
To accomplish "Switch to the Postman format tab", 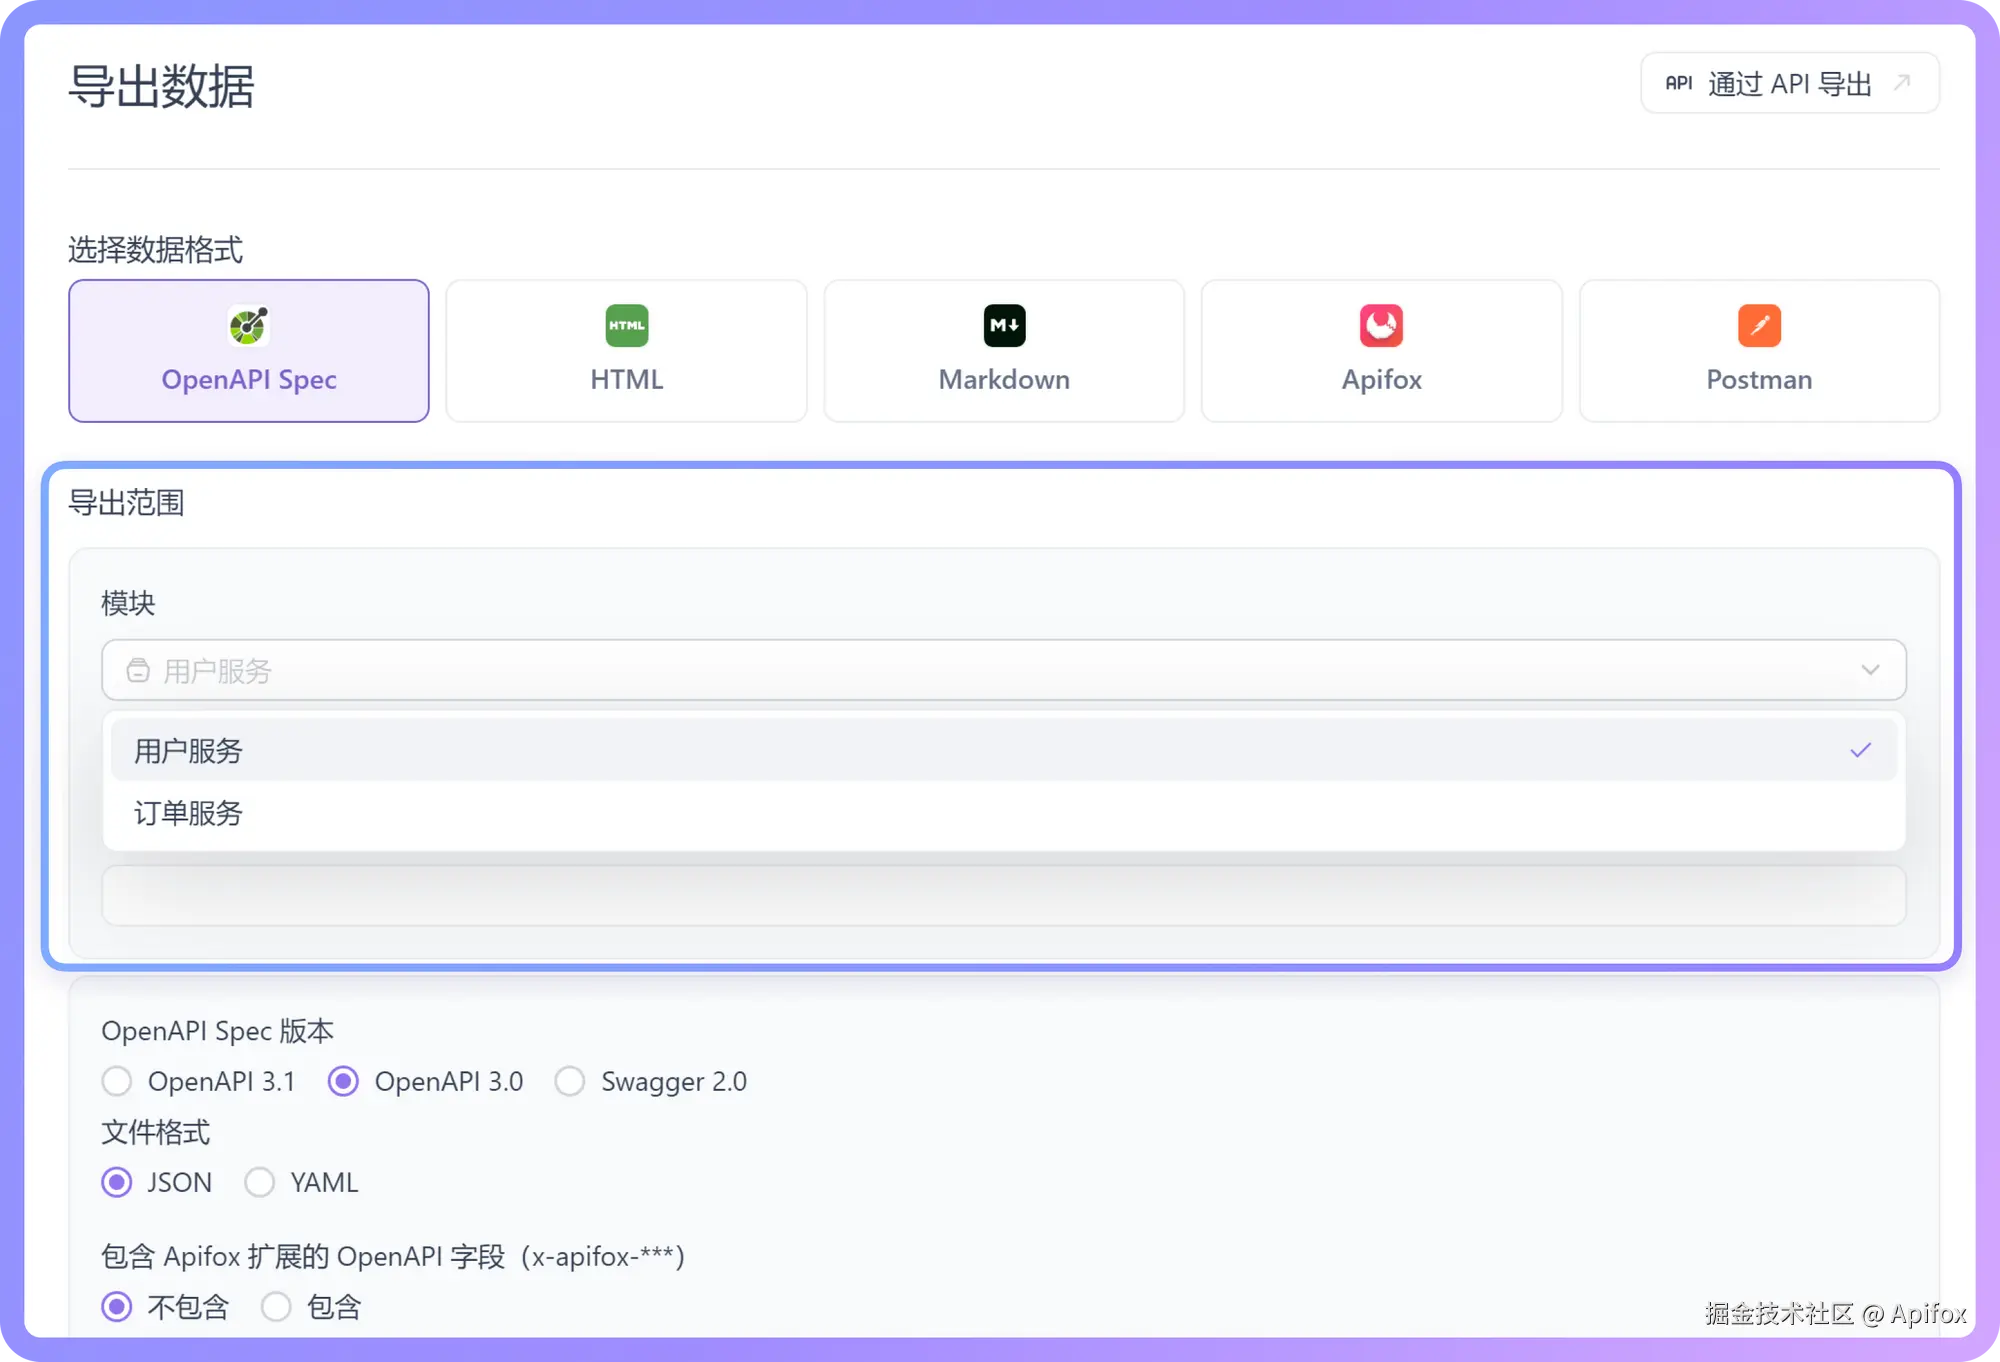I will click(1759, 380).
